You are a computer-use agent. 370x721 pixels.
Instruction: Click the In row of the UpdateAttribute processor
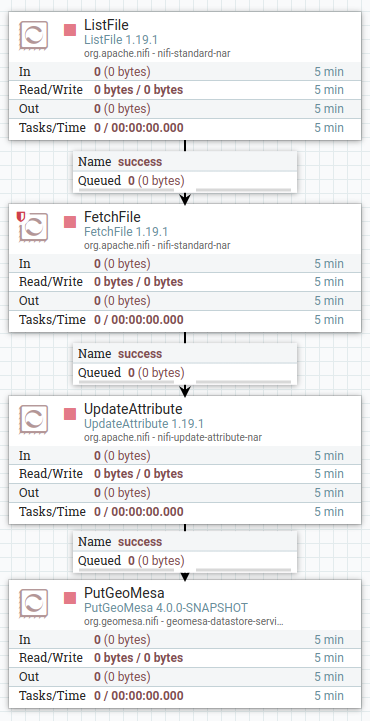point(185,456)
